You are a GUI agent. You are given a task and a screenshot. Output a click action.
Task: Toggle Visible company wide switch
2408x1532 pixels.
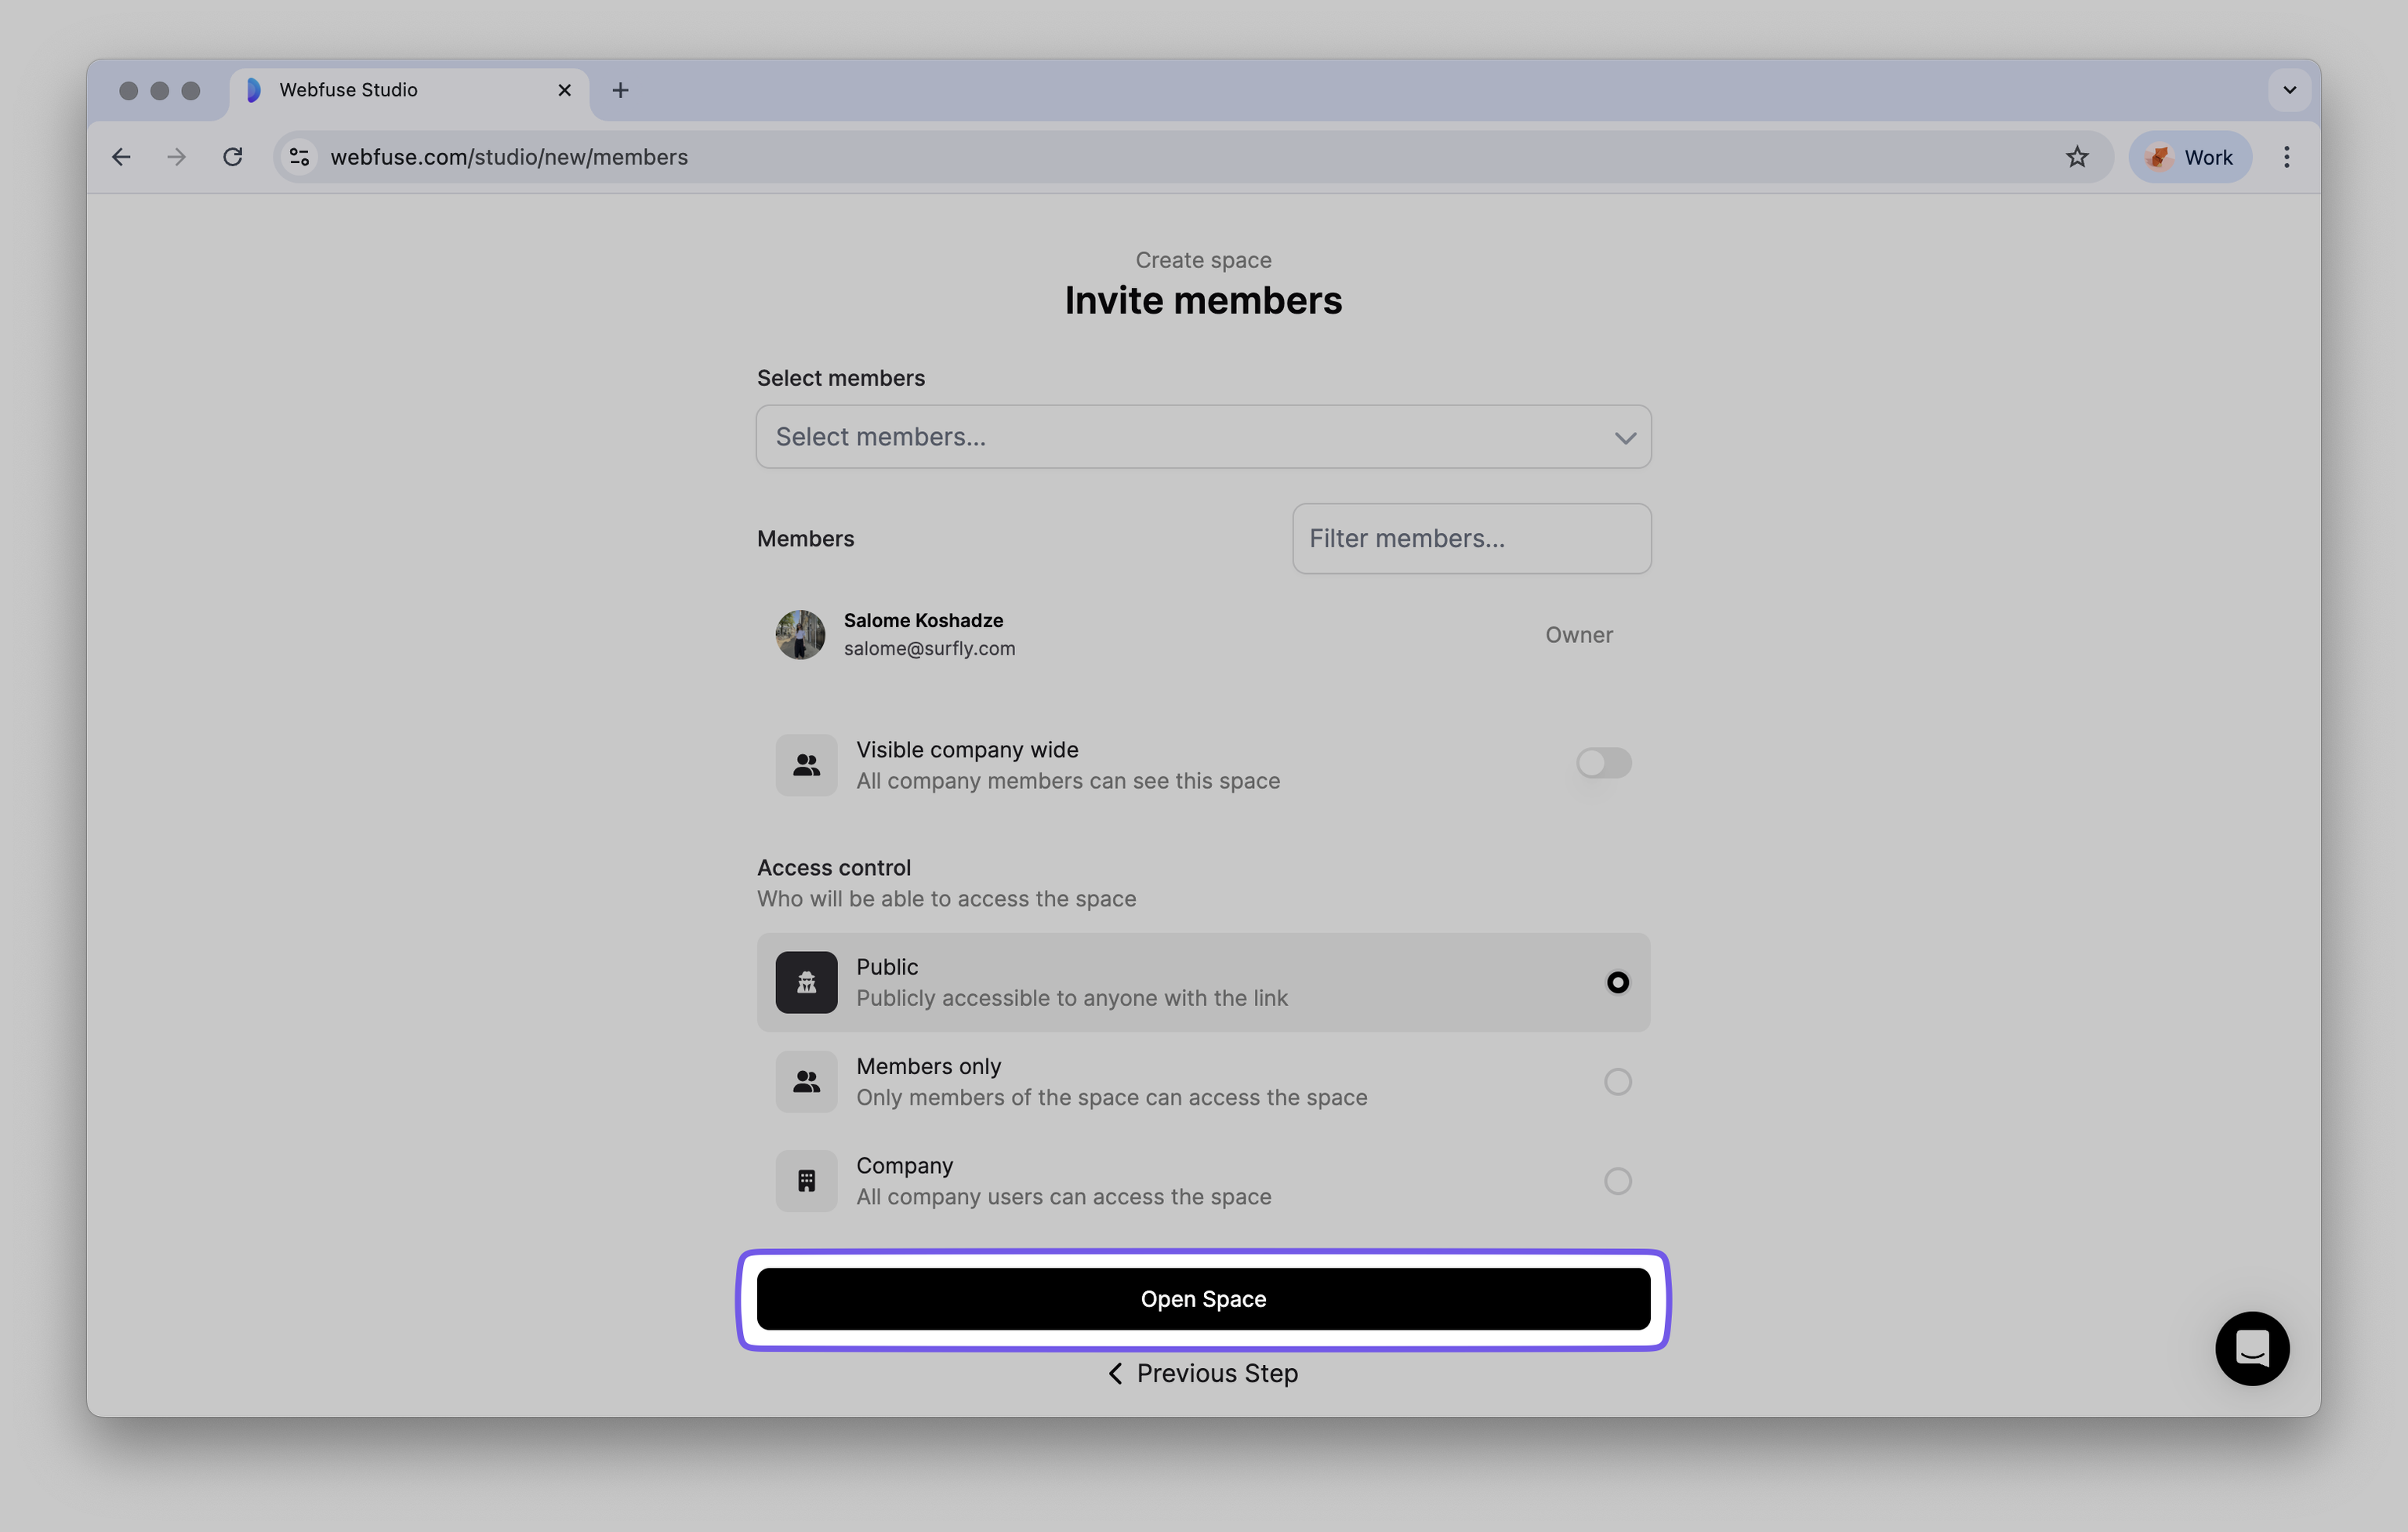coord(1602,763)
